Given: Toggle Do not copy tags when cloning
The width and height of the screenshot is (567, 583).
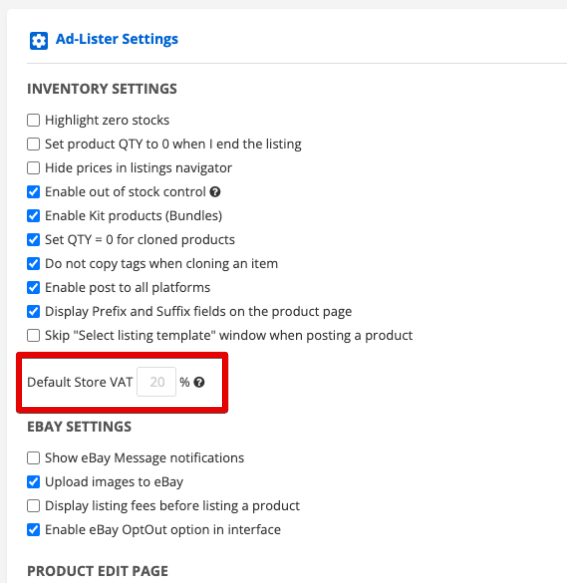Looking at the screenshot, I should pyautogui.click(x=33, y=264).
